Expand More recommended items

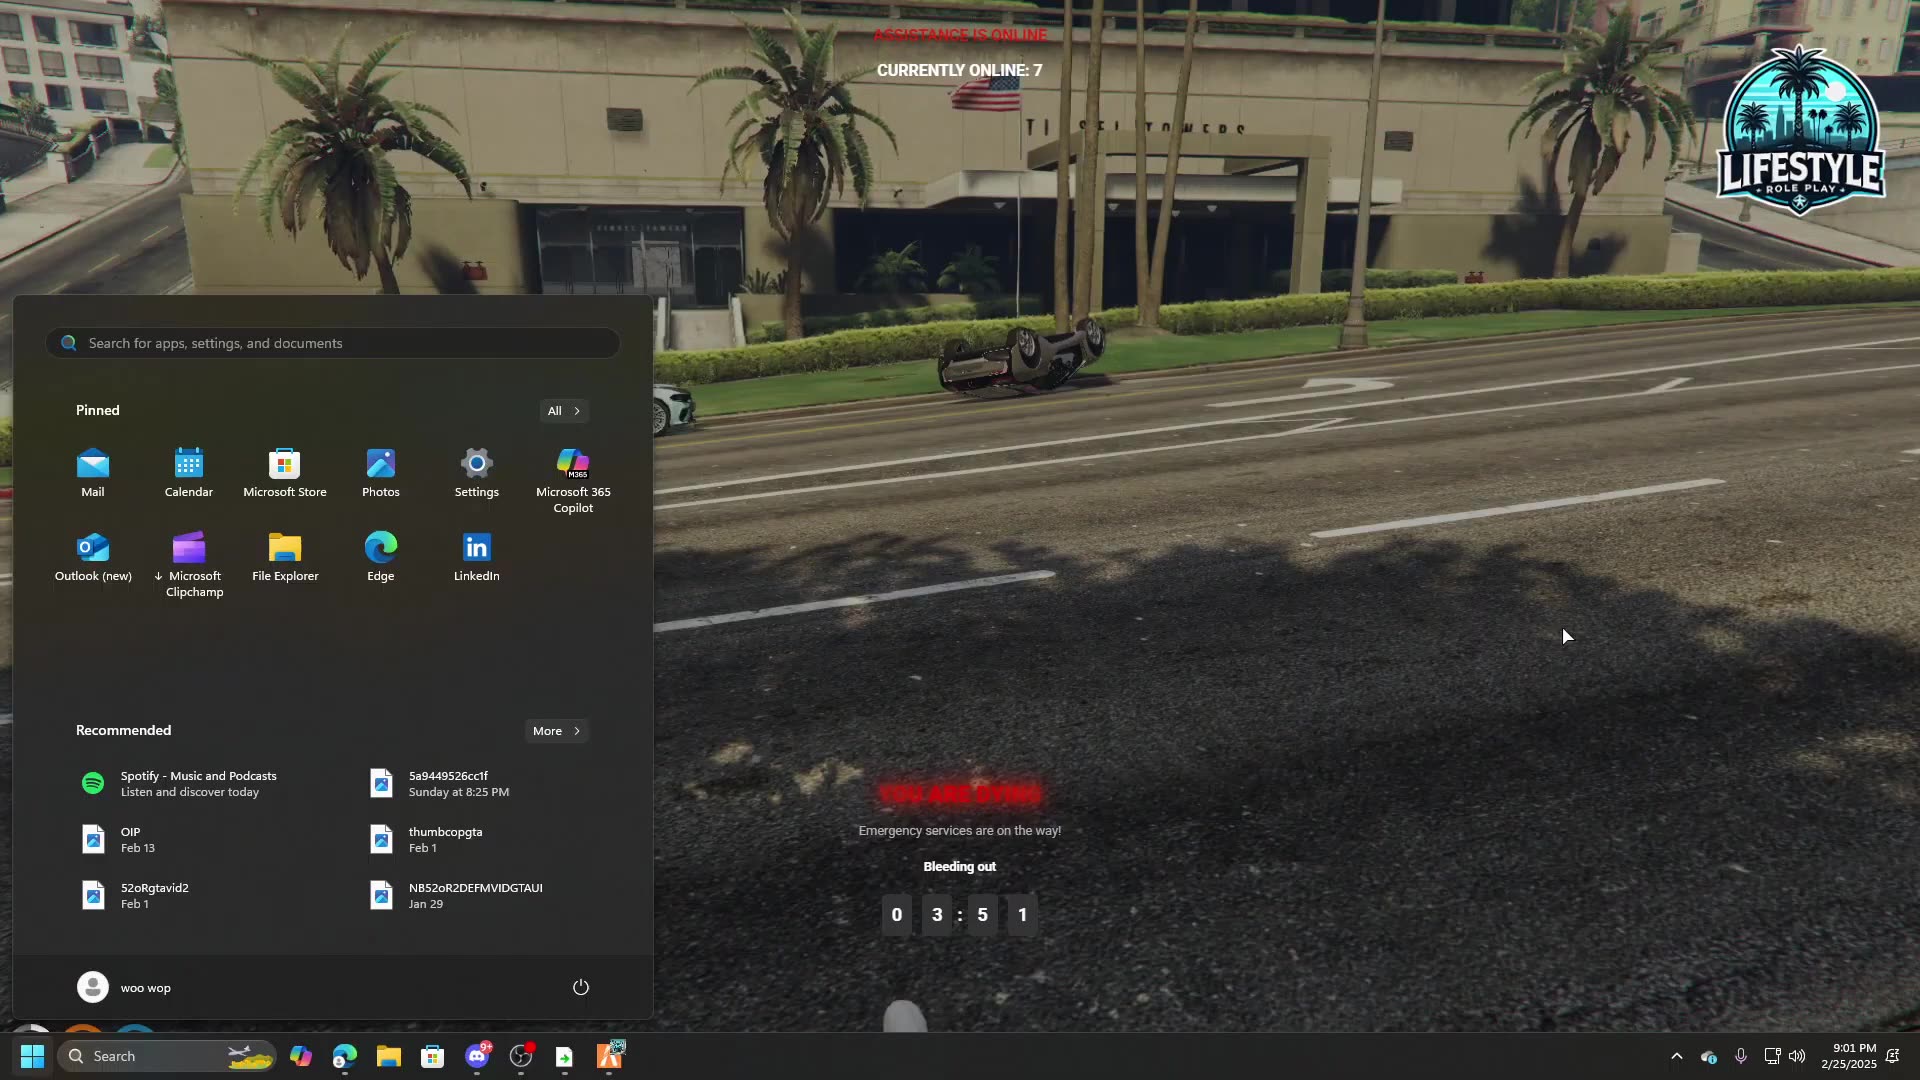[557, 731]
